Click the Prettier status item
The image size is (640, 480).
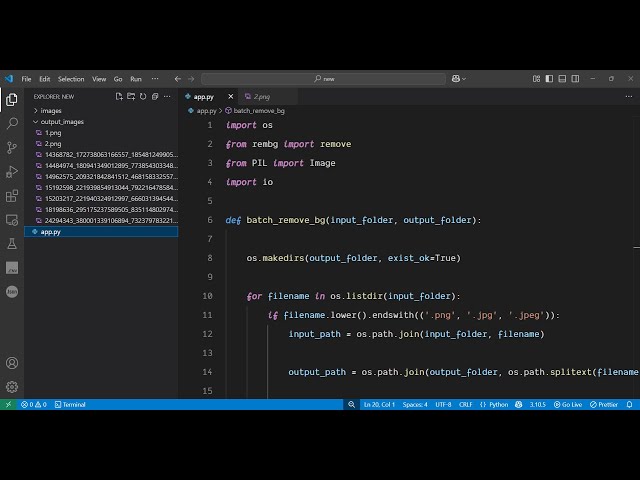(604, 404)
